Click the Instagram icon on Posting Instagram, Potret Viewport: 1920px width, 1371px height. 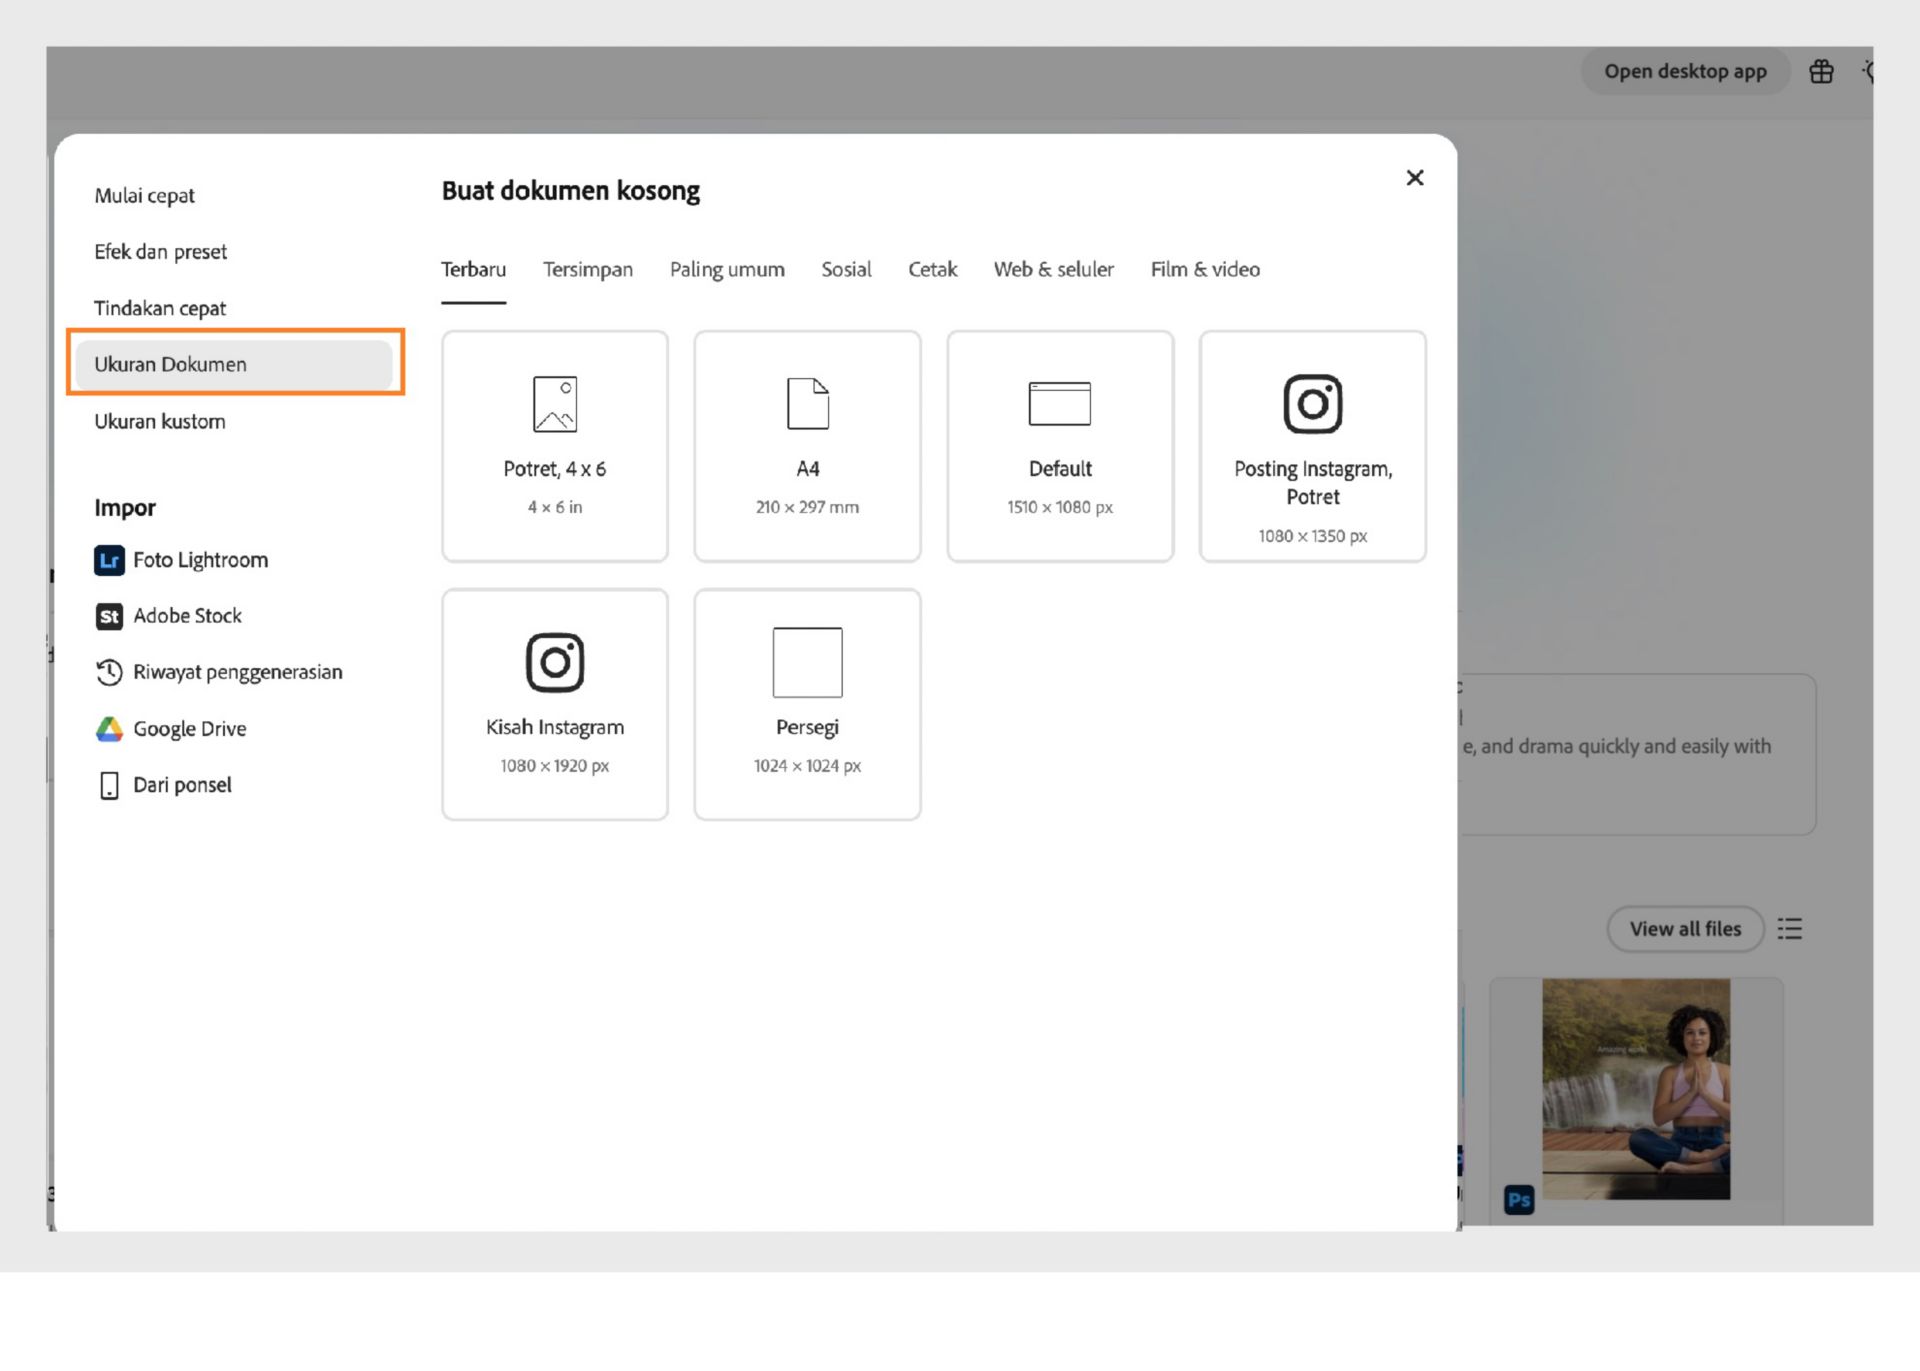[1312, 404]
